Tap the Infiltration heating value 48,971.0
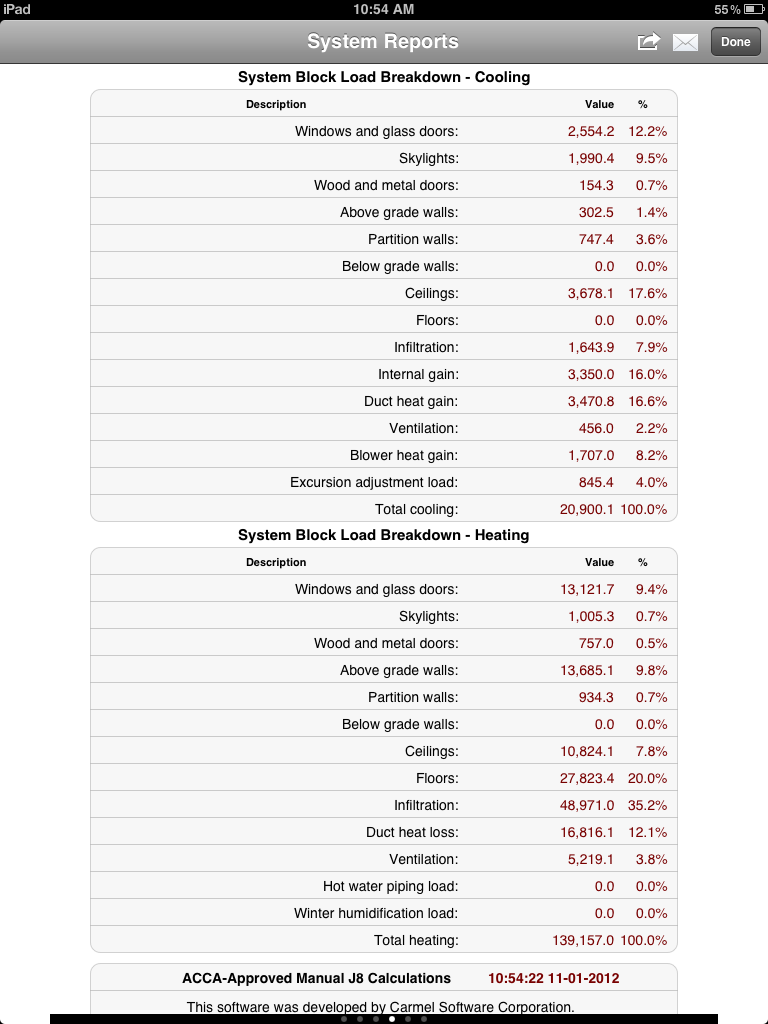The height and width of the screenshot is (1024, 768). click(586, 805)
